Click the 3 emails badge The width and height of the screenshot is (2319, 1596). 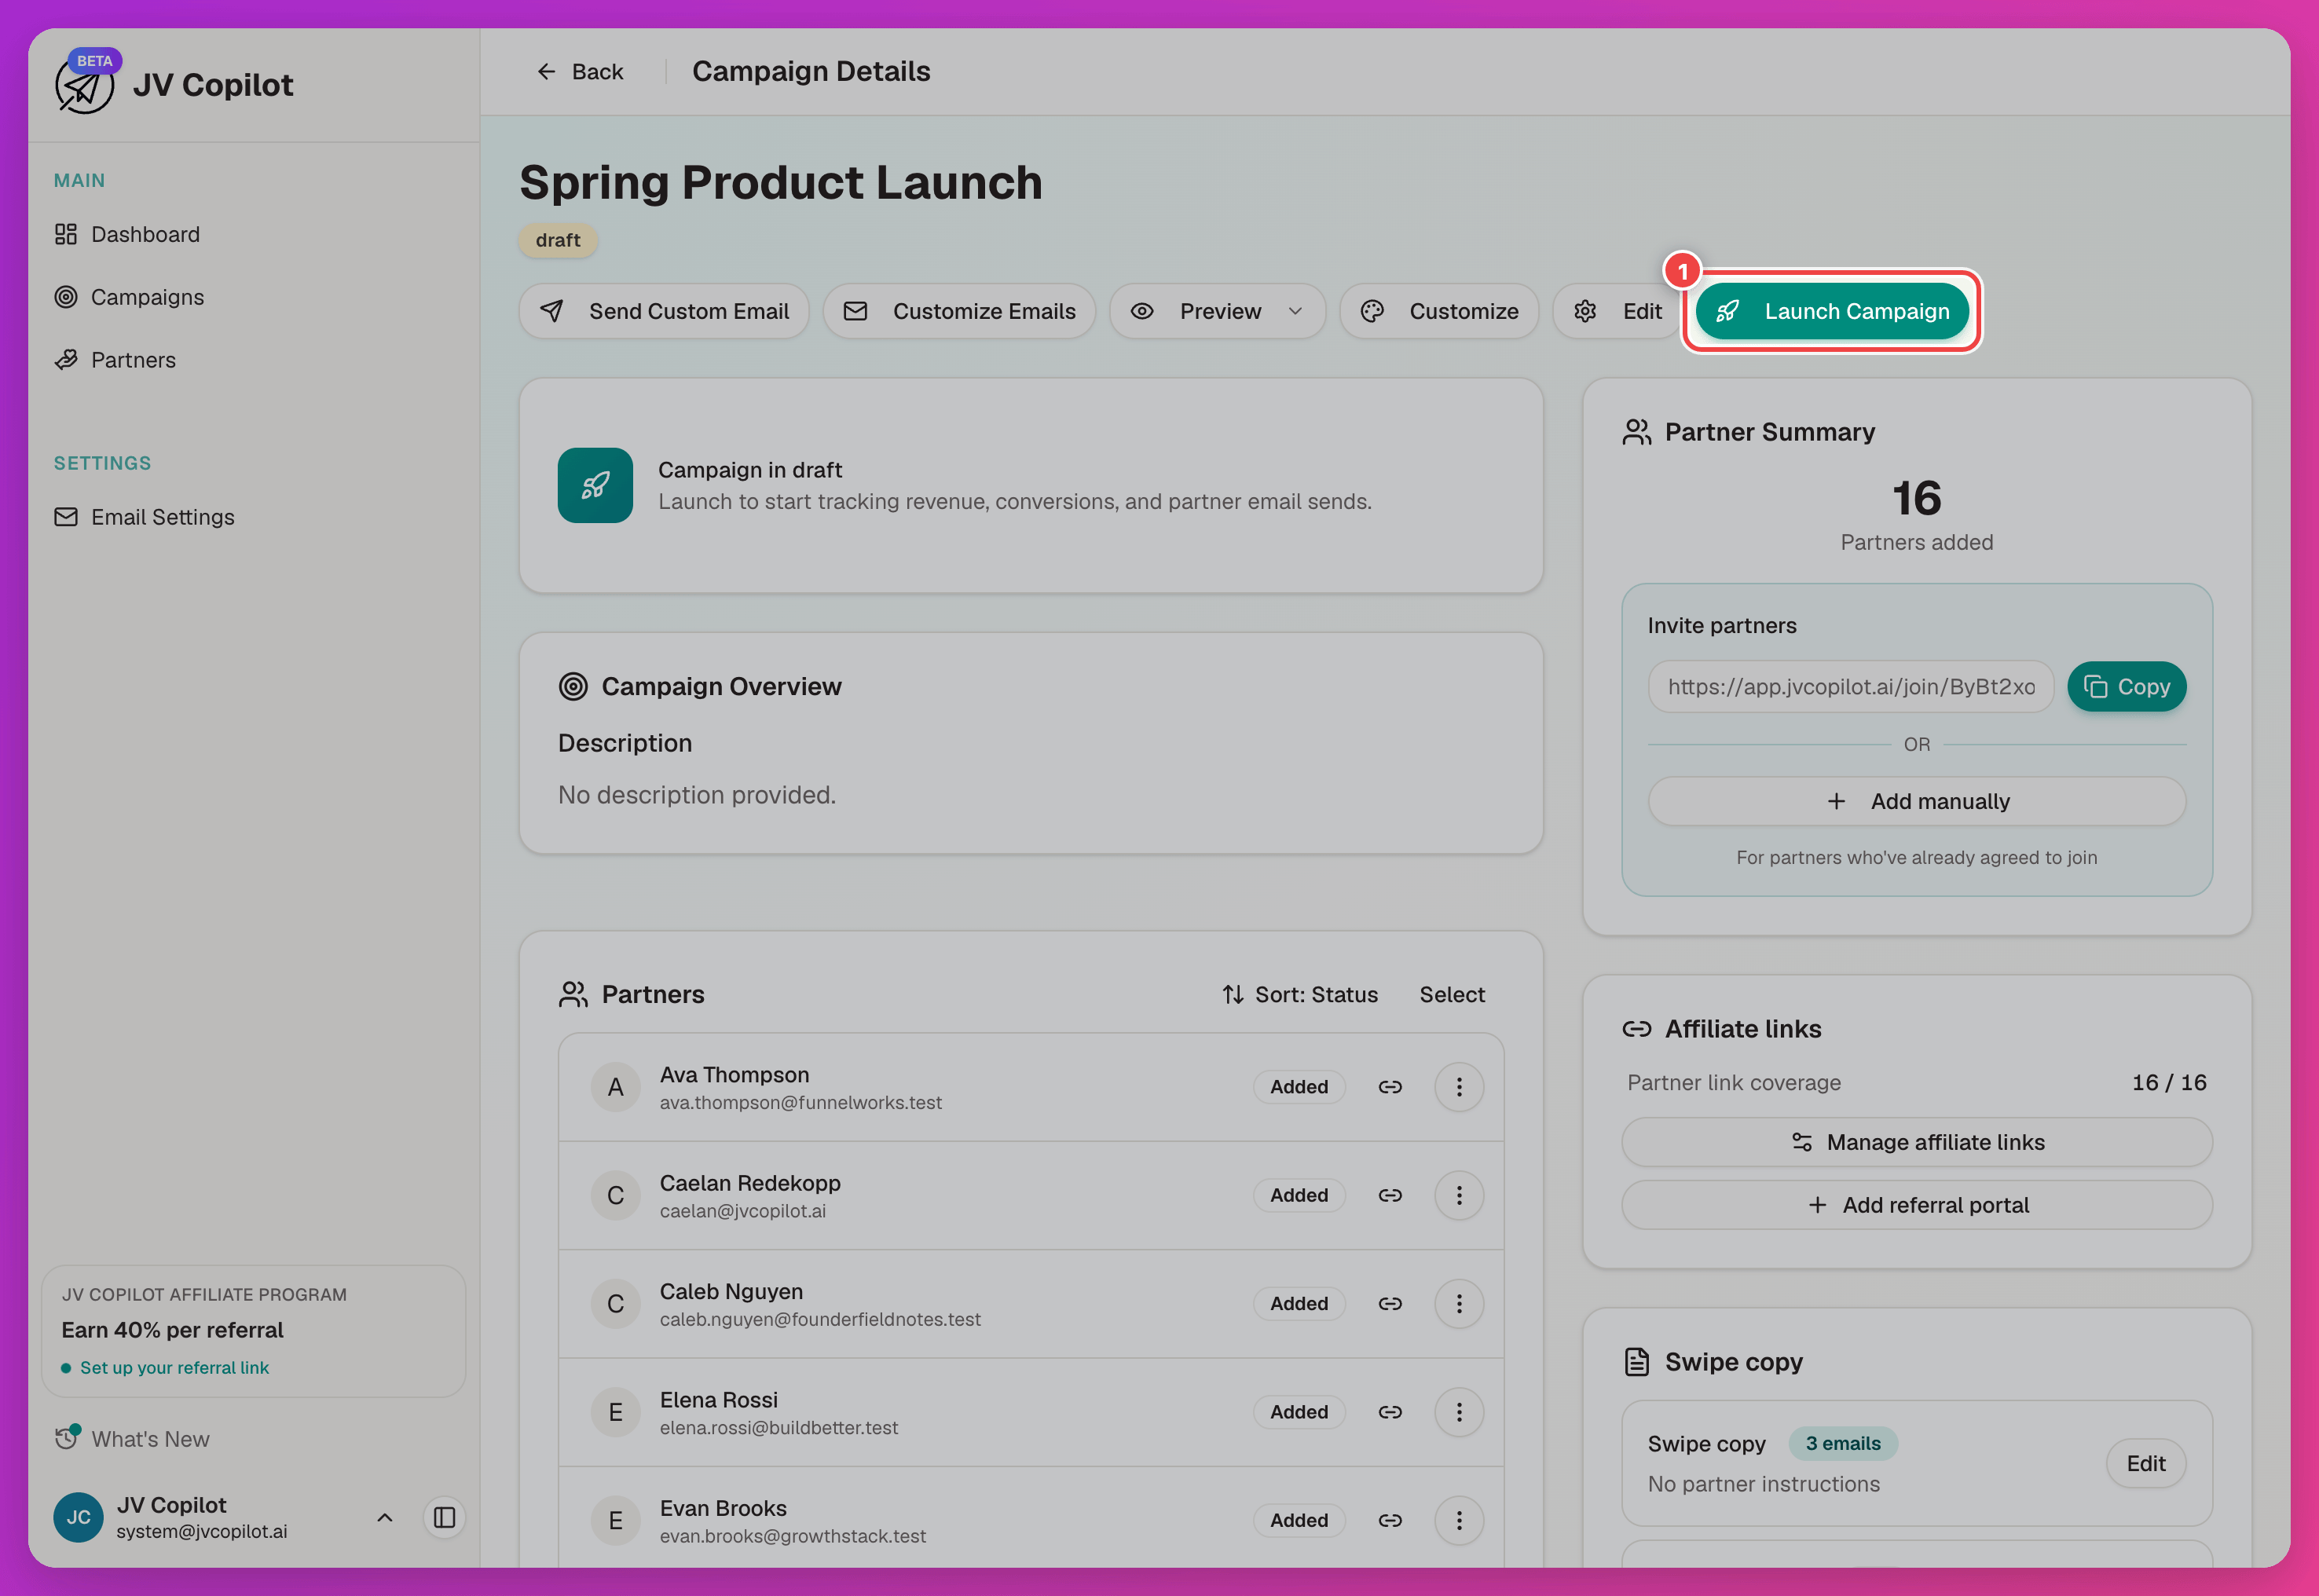(x=1842, y=1444)
